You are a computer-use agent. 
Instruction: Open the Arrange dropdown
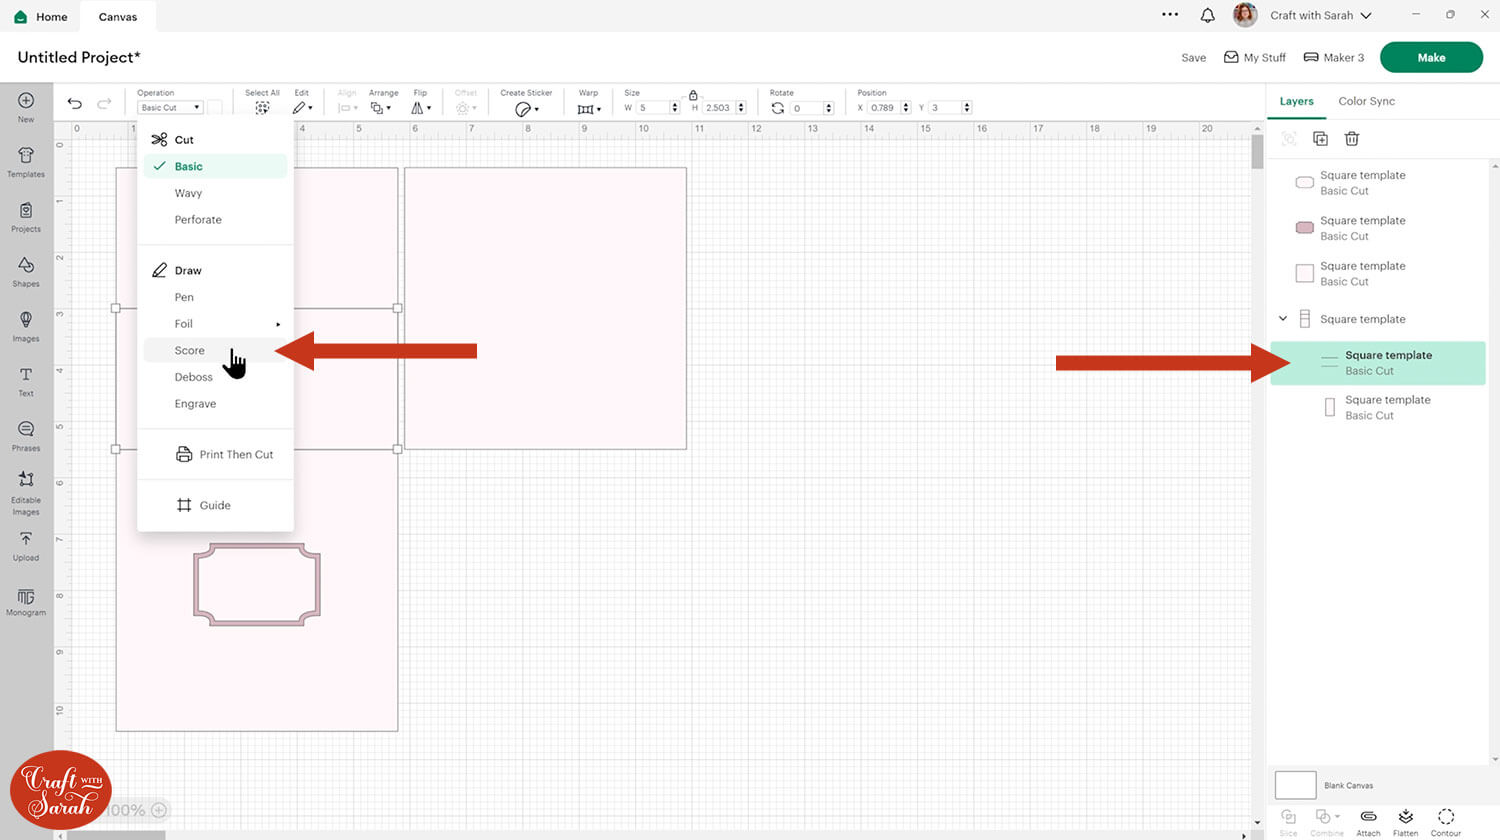tap(380, 107)
